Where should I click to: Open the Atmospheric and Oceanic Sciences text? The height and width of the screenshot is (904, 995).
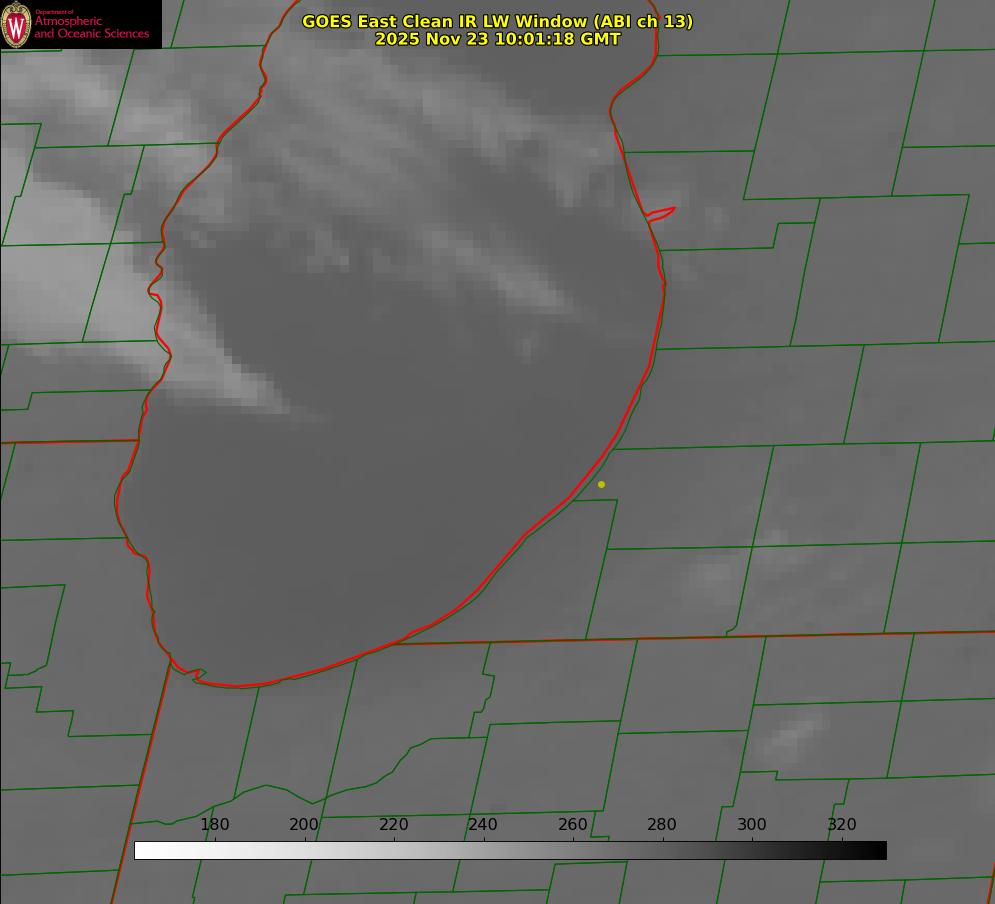click(x=91, y=27)
